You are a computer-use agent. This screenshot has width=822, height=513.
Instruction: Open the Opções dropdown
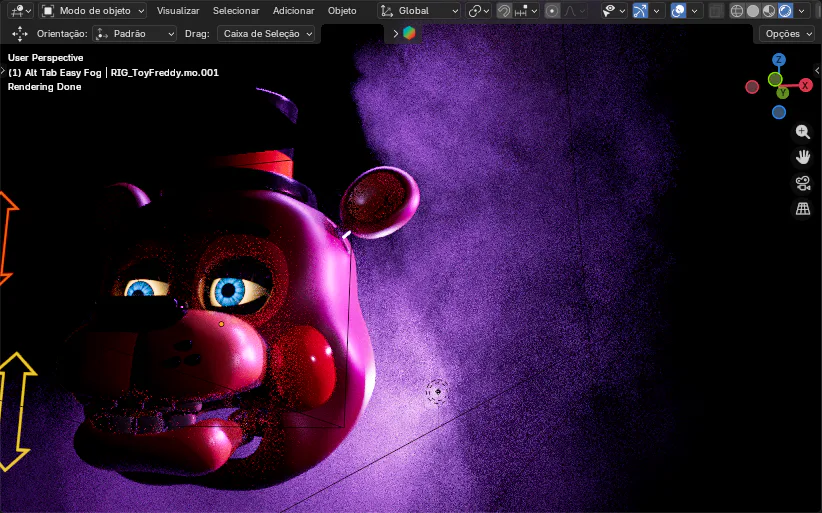[x=787, y=34]
